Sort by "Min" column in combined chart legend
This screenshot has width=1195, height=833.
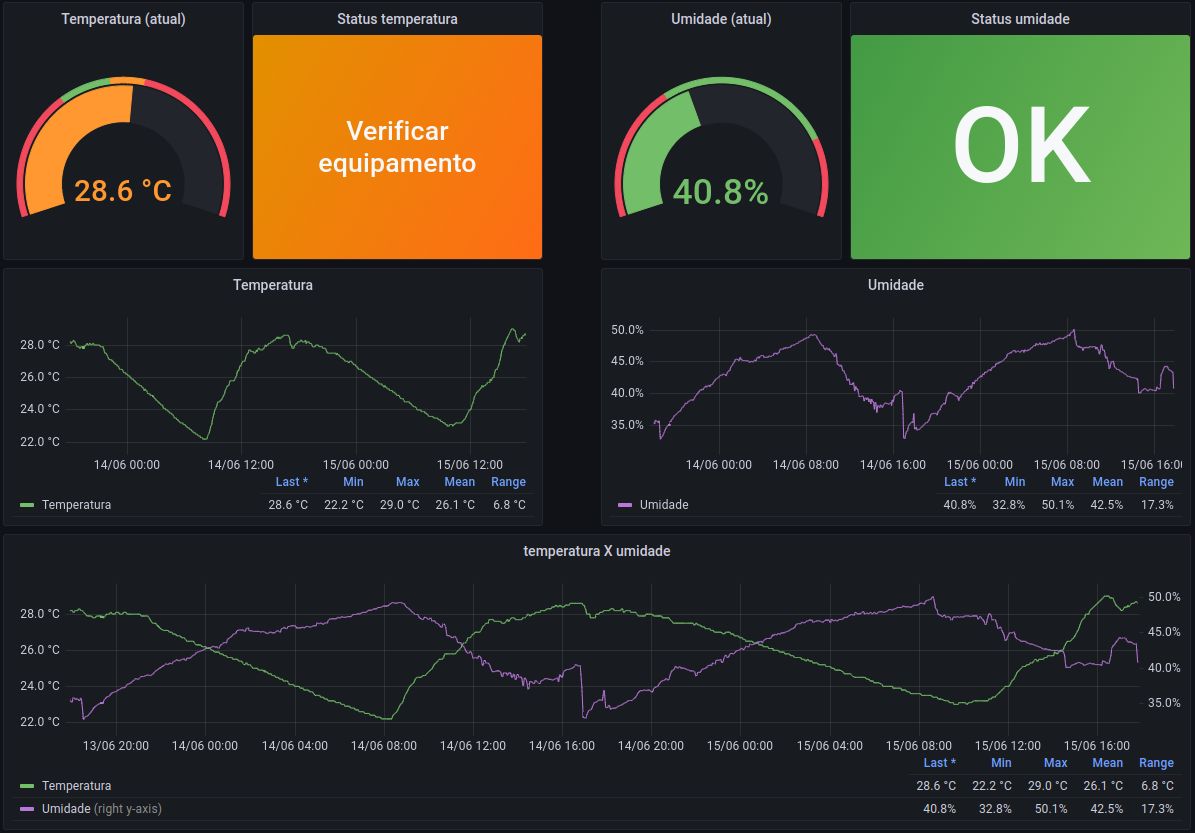point(1001,763)
